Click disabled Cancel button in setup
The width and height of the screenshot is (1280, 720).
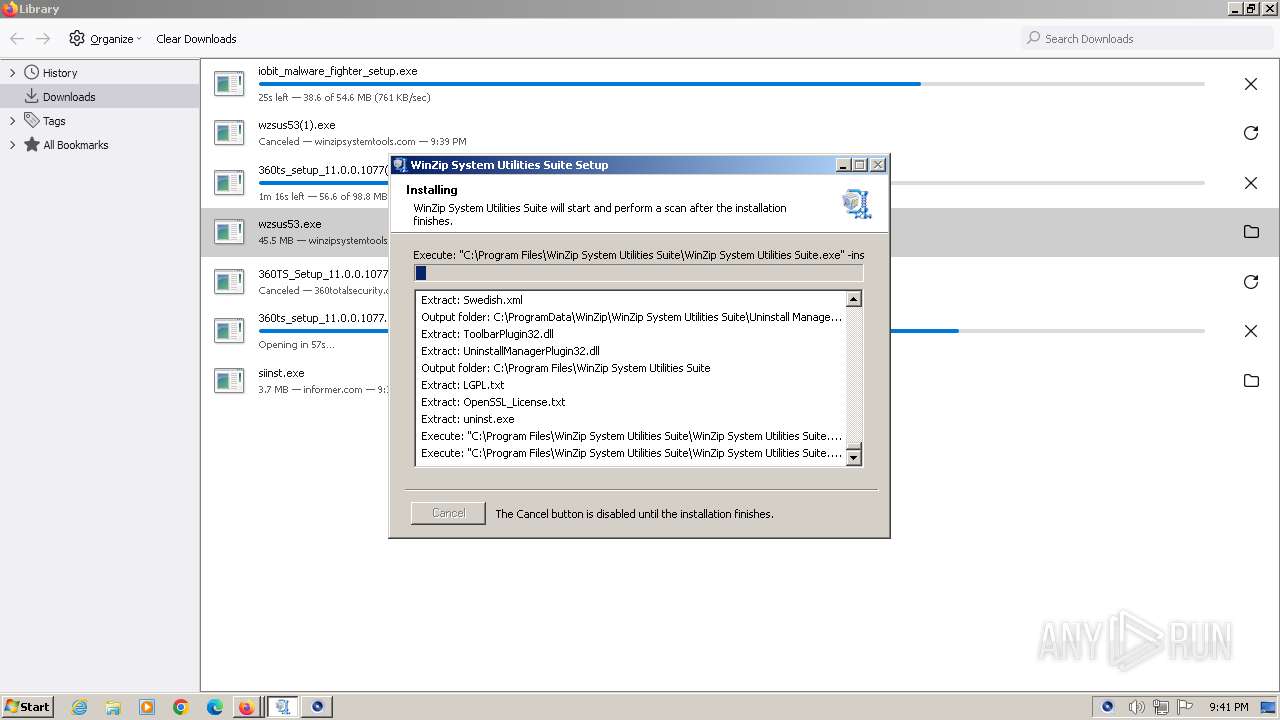pyautogui.click(x=448, y=513)
